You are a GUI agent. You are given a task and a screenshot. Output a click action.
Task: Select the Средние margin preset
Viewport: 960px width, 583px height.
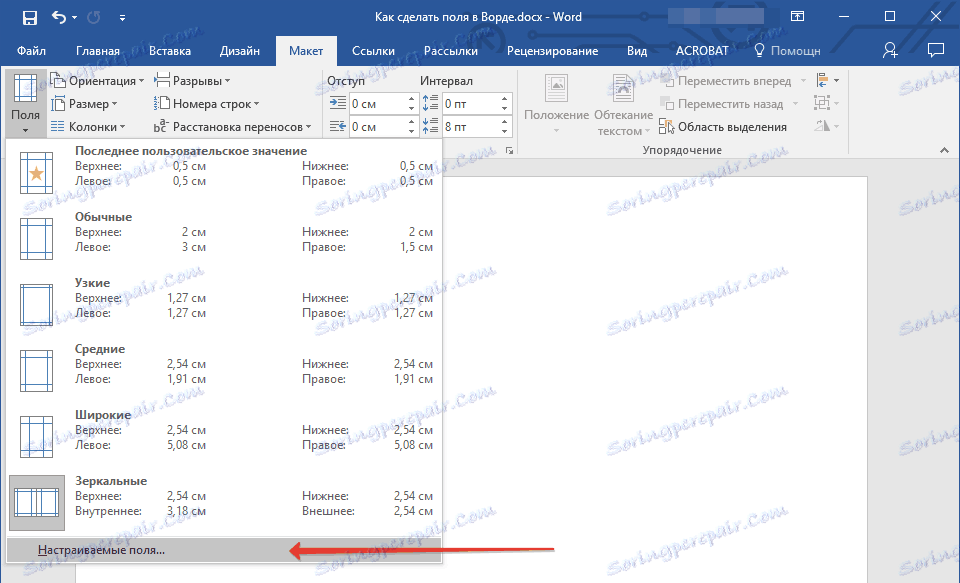coord(224,370)
